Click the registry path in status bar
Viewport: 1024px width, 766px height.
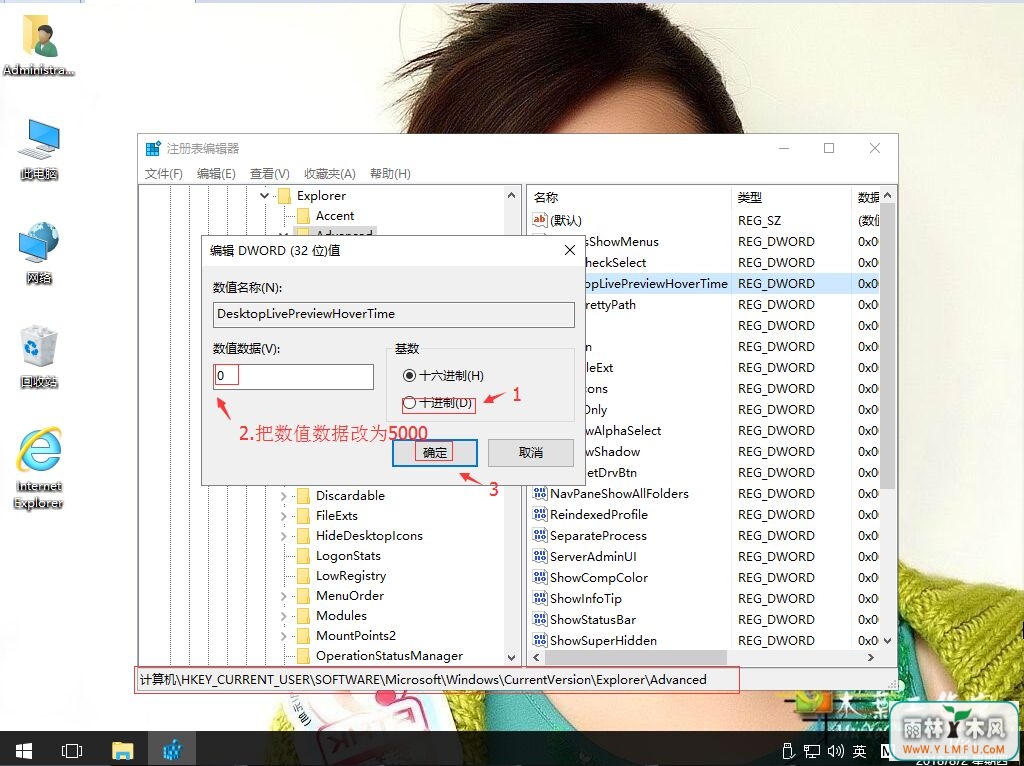(x=423, y=679)
